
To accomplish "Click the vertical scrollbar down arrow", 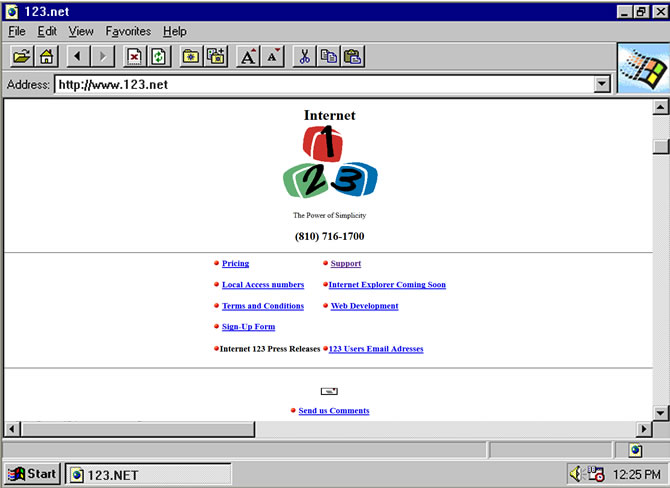I will point(660,413).
